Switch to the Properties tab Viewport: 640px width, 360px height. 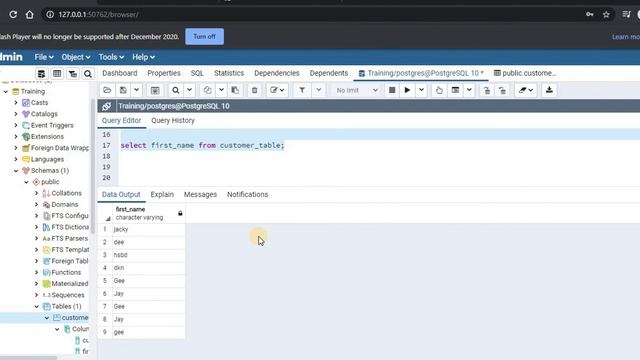click(164, 73)
